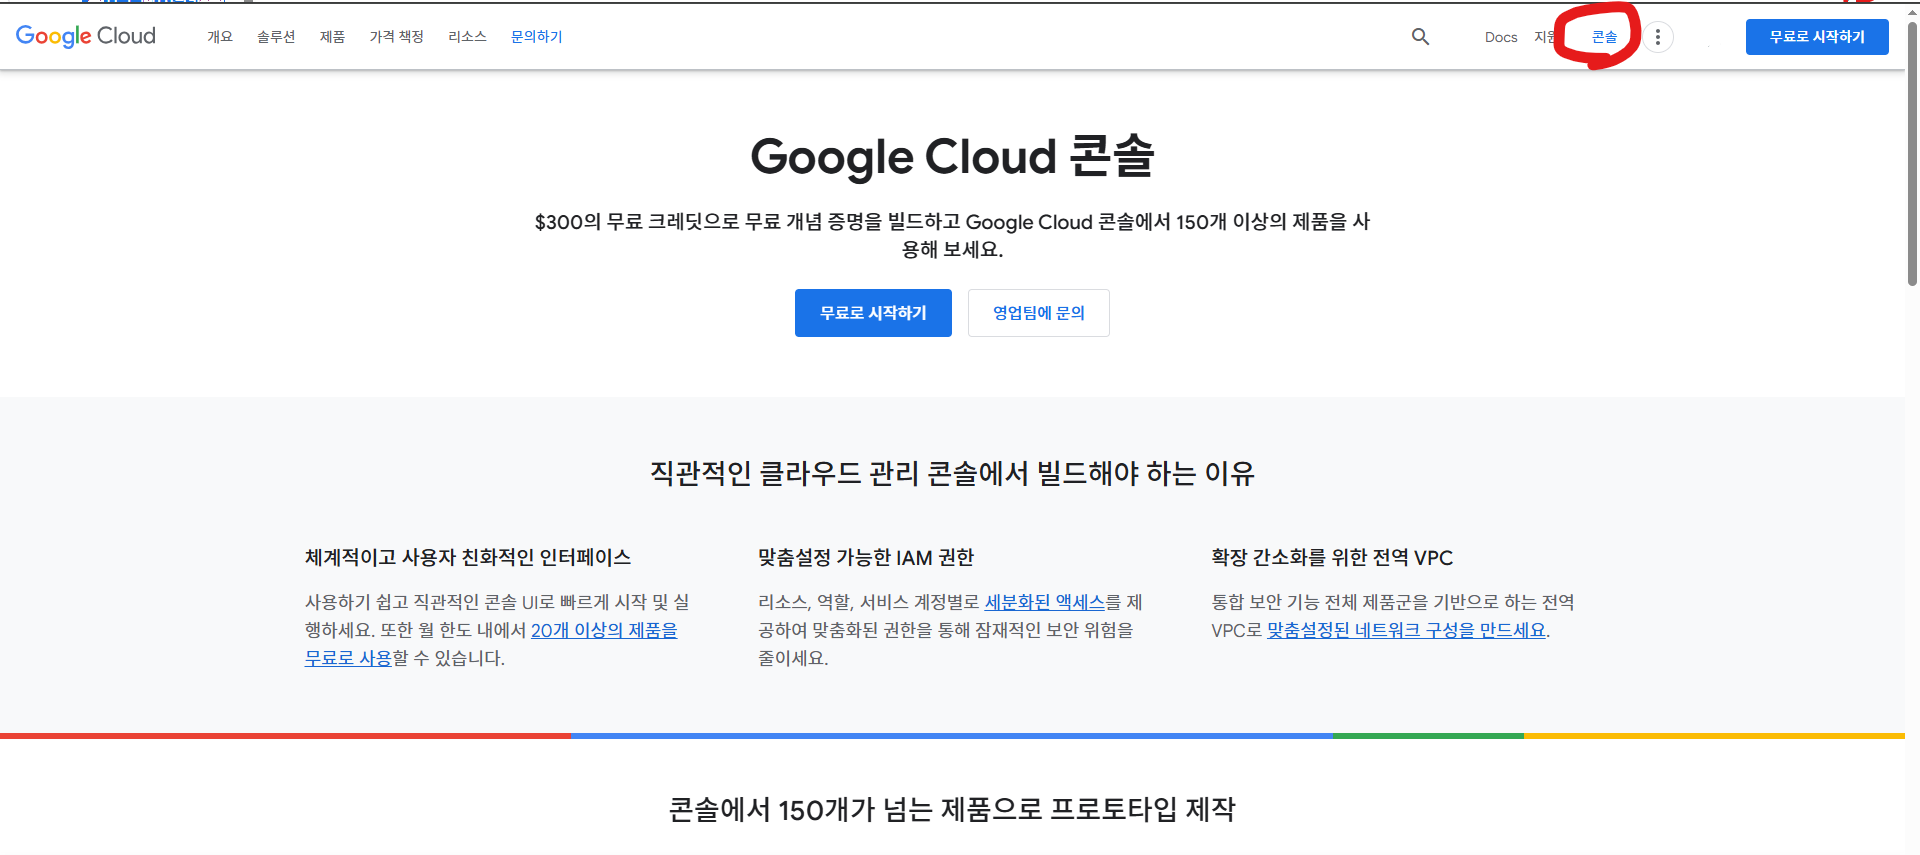1920x855 pixels.
Task: Open the three-dot more options menu
Action: coord(1657,37)
